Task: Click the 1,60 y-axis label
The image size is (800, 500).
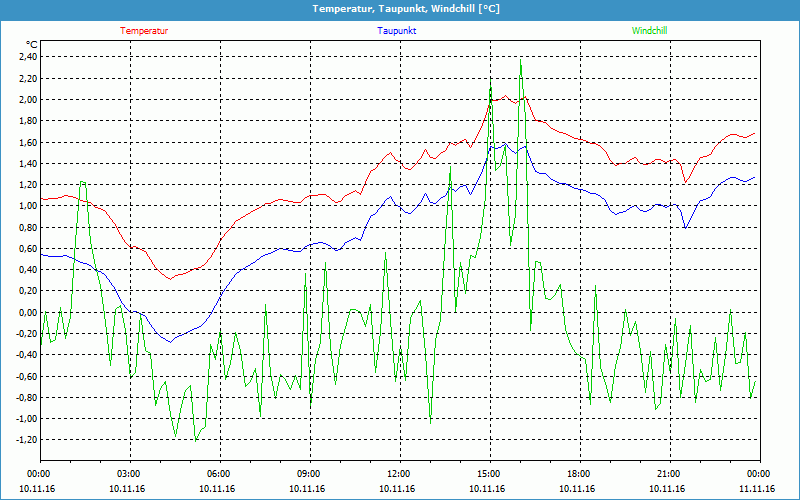Action: pos(28,142)
